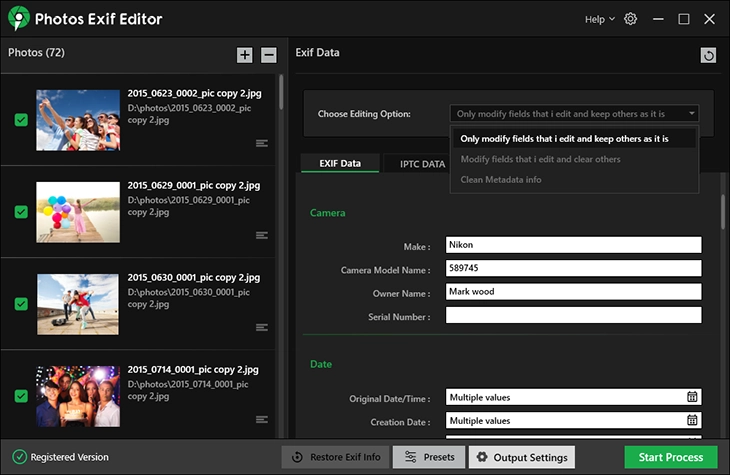
Task: Uncheck the 2015_0623_0002_pic copy 2.jpg checkbox
Action: [21, 120]
